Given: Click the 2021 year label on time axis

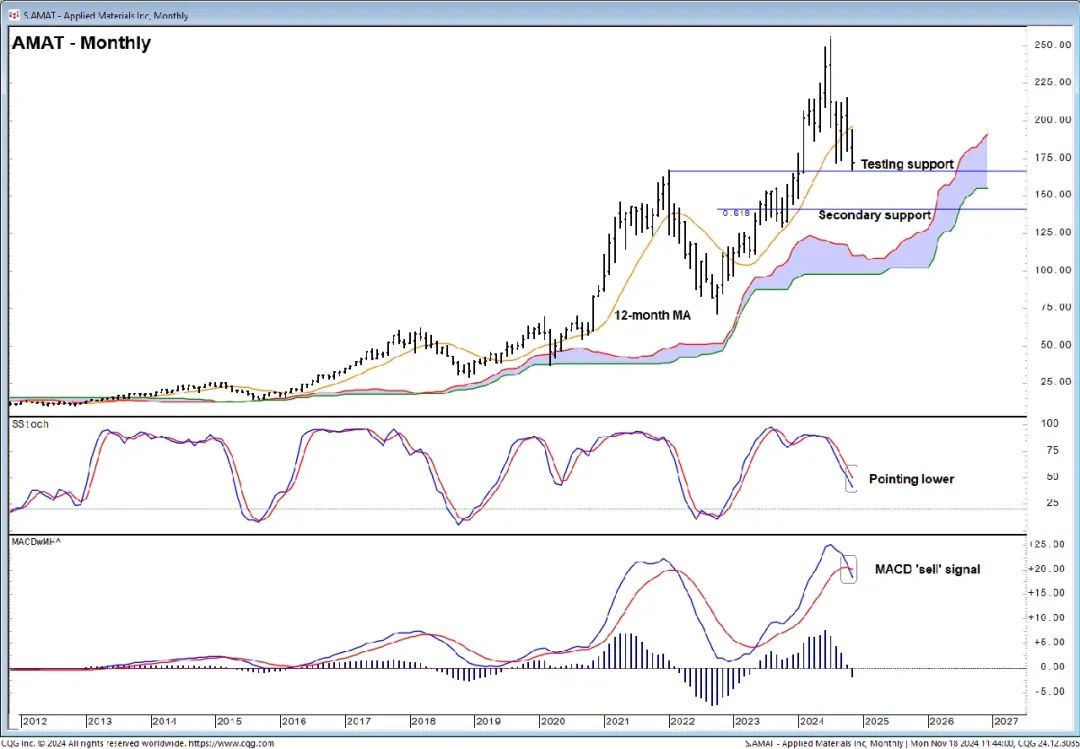Looking at the screenshot, I should (x=616, y=721).
